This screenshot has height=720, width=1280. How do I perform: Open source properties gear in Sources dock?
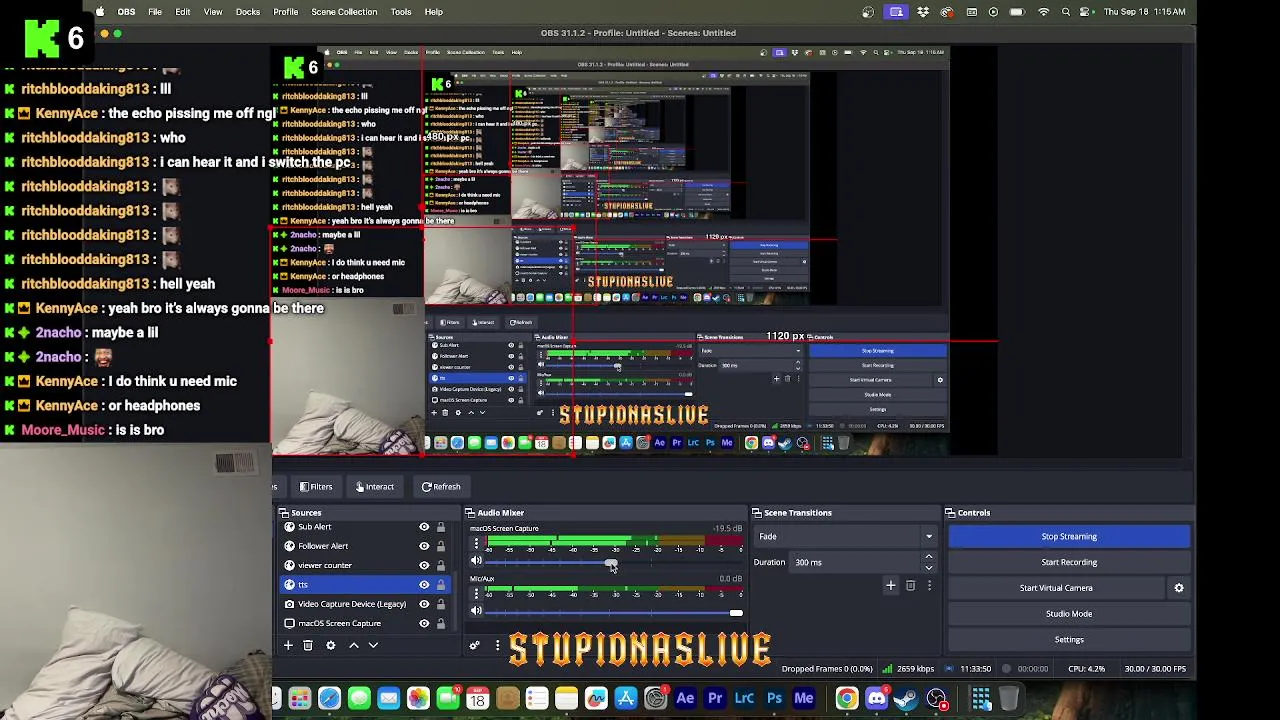(330, 645)
